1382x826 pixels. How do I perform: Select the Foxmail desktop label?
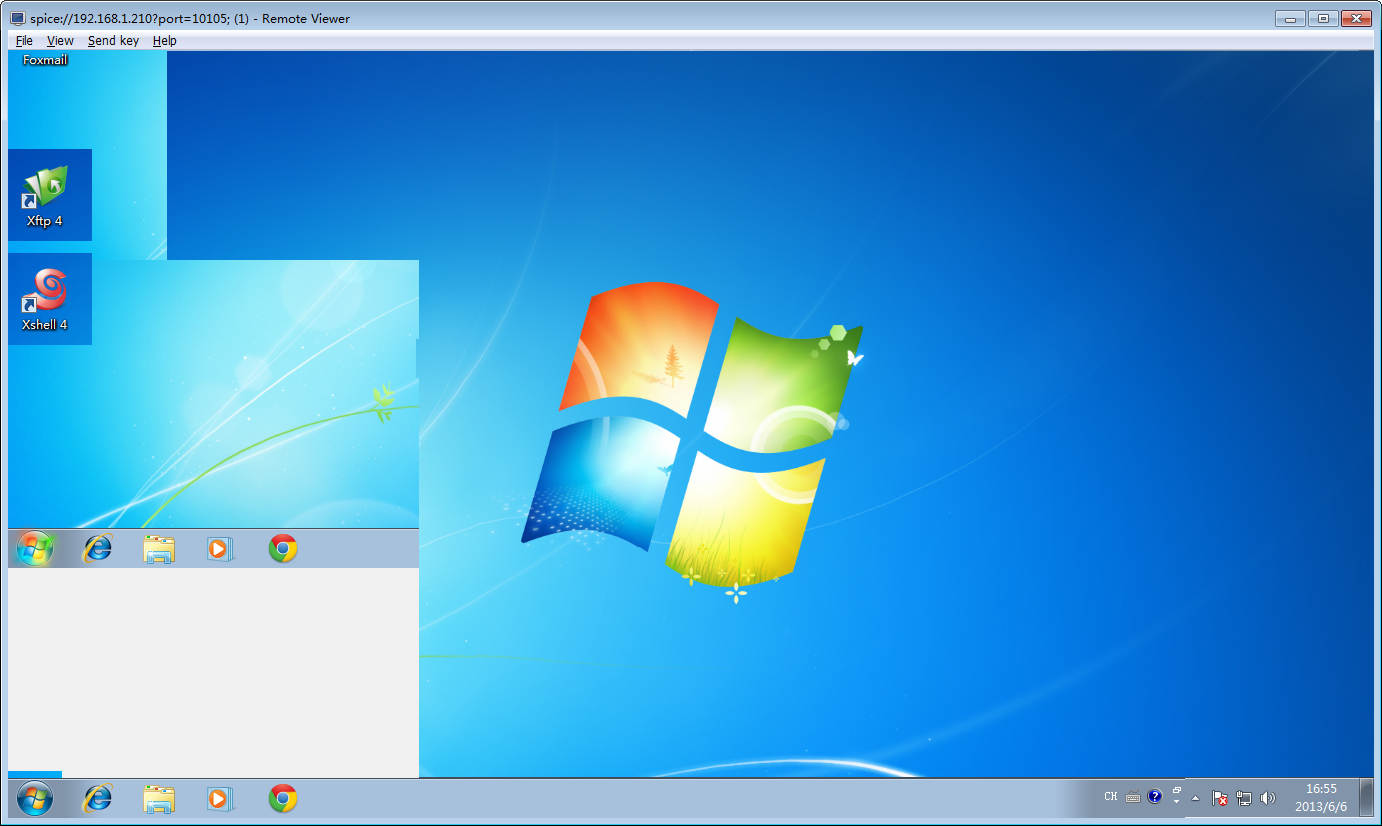[45, 60]
